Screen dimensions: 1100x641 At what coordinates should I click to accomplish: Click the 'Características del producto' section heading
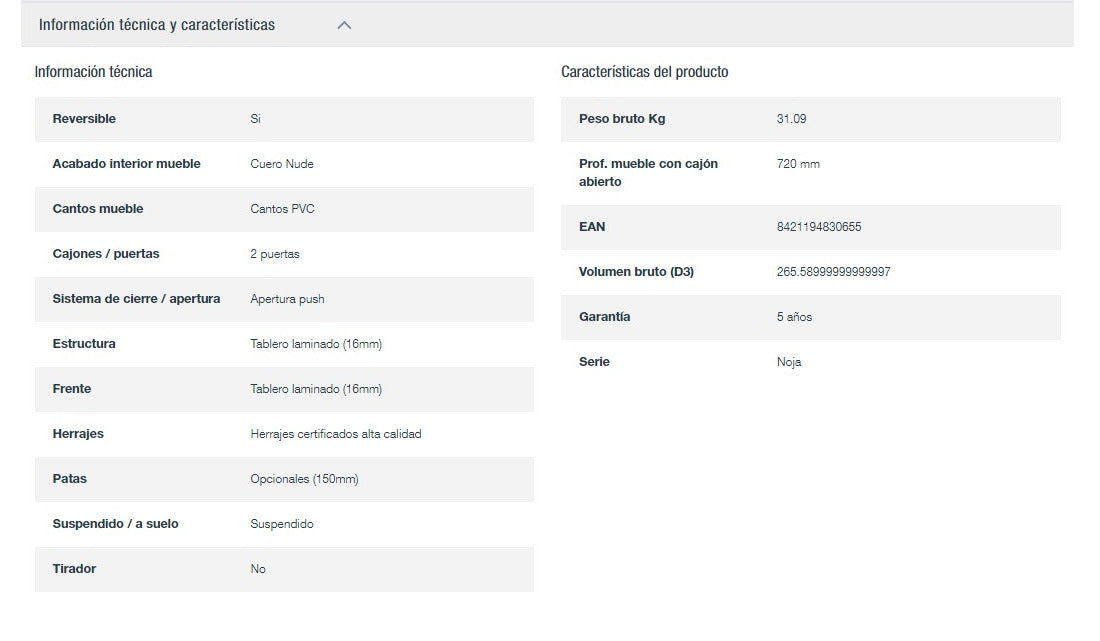pos(644,72)
